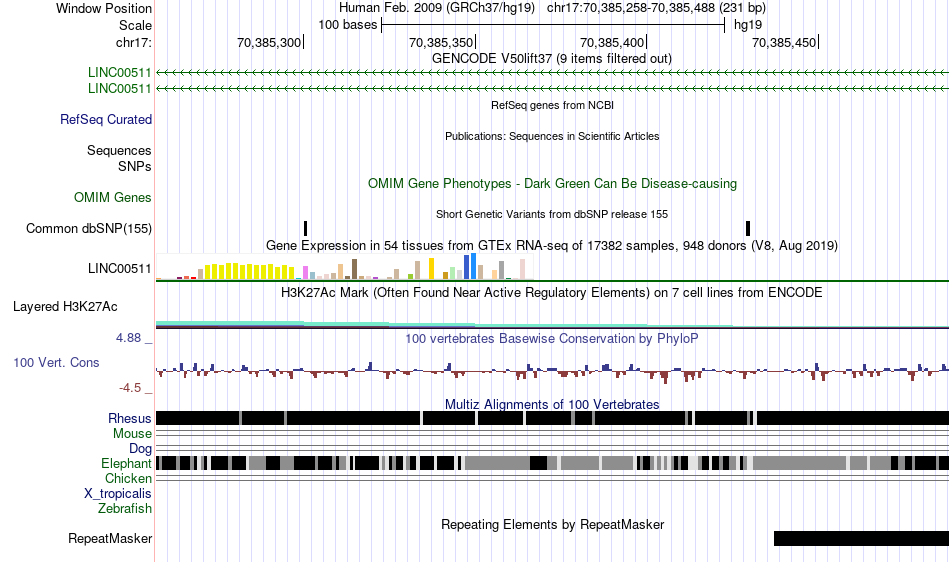Click 100 vertebrates Basewise Conservation by PhyloP
The height and width of the screenshot is (562, 950).
[552, 339]
